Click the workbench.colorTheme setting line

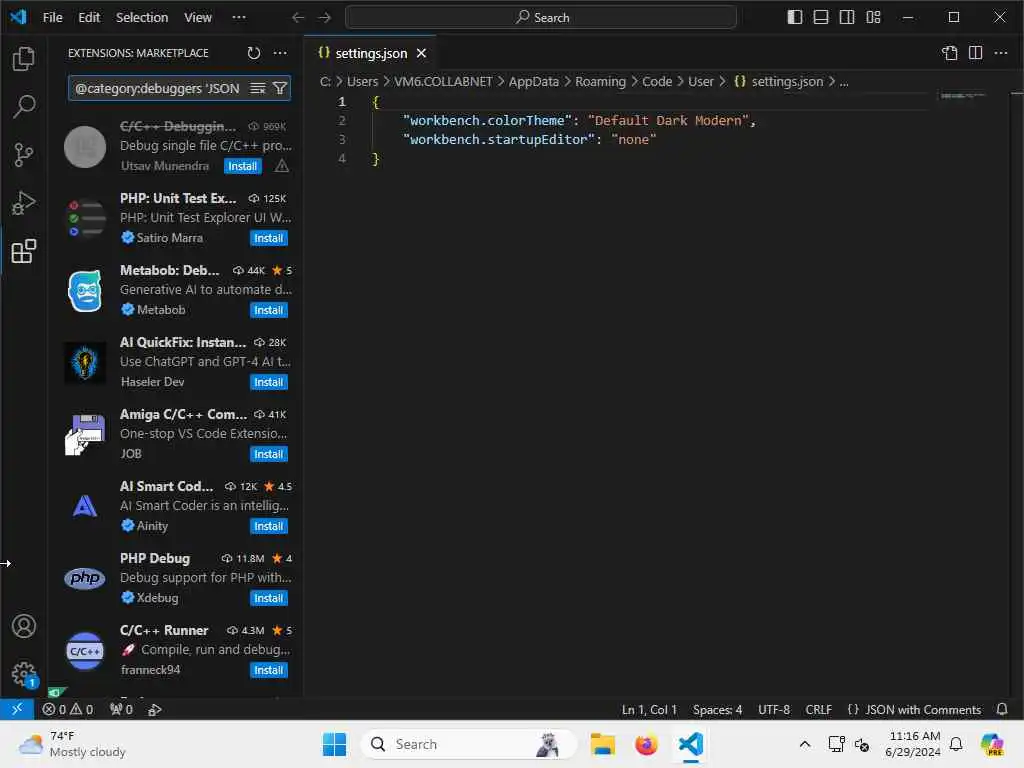579,121
